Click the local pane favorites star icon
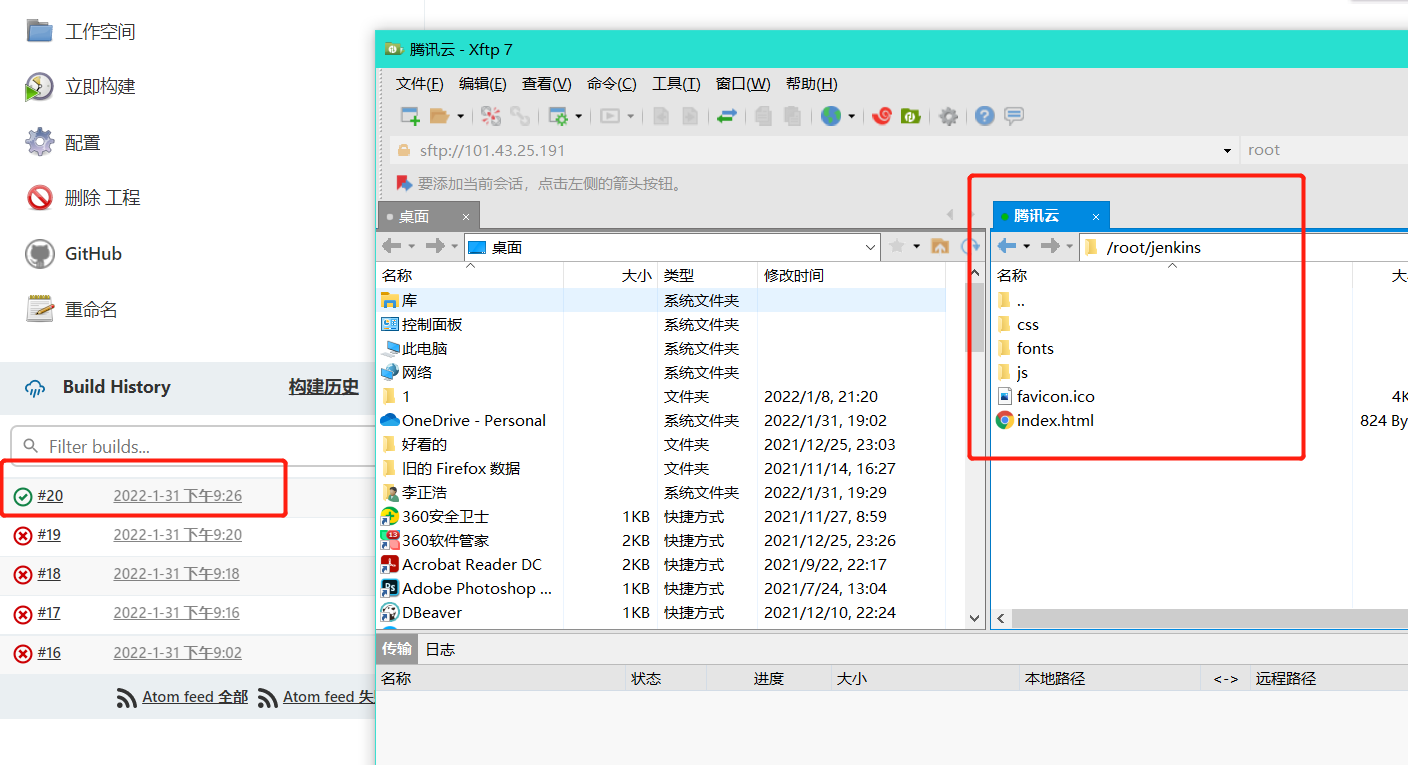 [x=897, y=246]
